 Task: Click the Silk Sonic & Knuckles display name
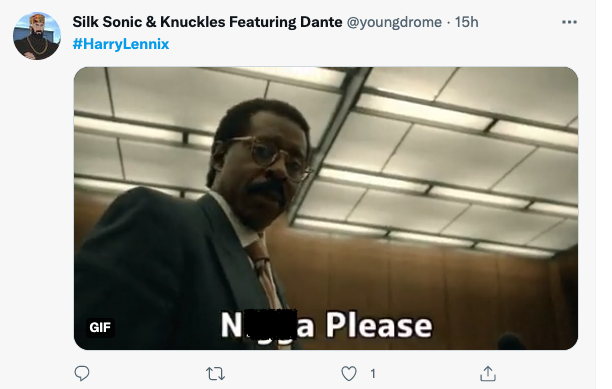[207, 22]
